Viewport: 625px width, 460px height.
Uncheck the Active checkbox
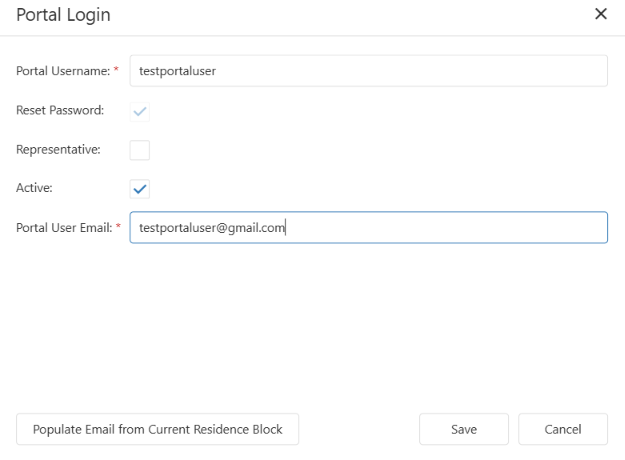pyautogui.click(x=140, y=189)
